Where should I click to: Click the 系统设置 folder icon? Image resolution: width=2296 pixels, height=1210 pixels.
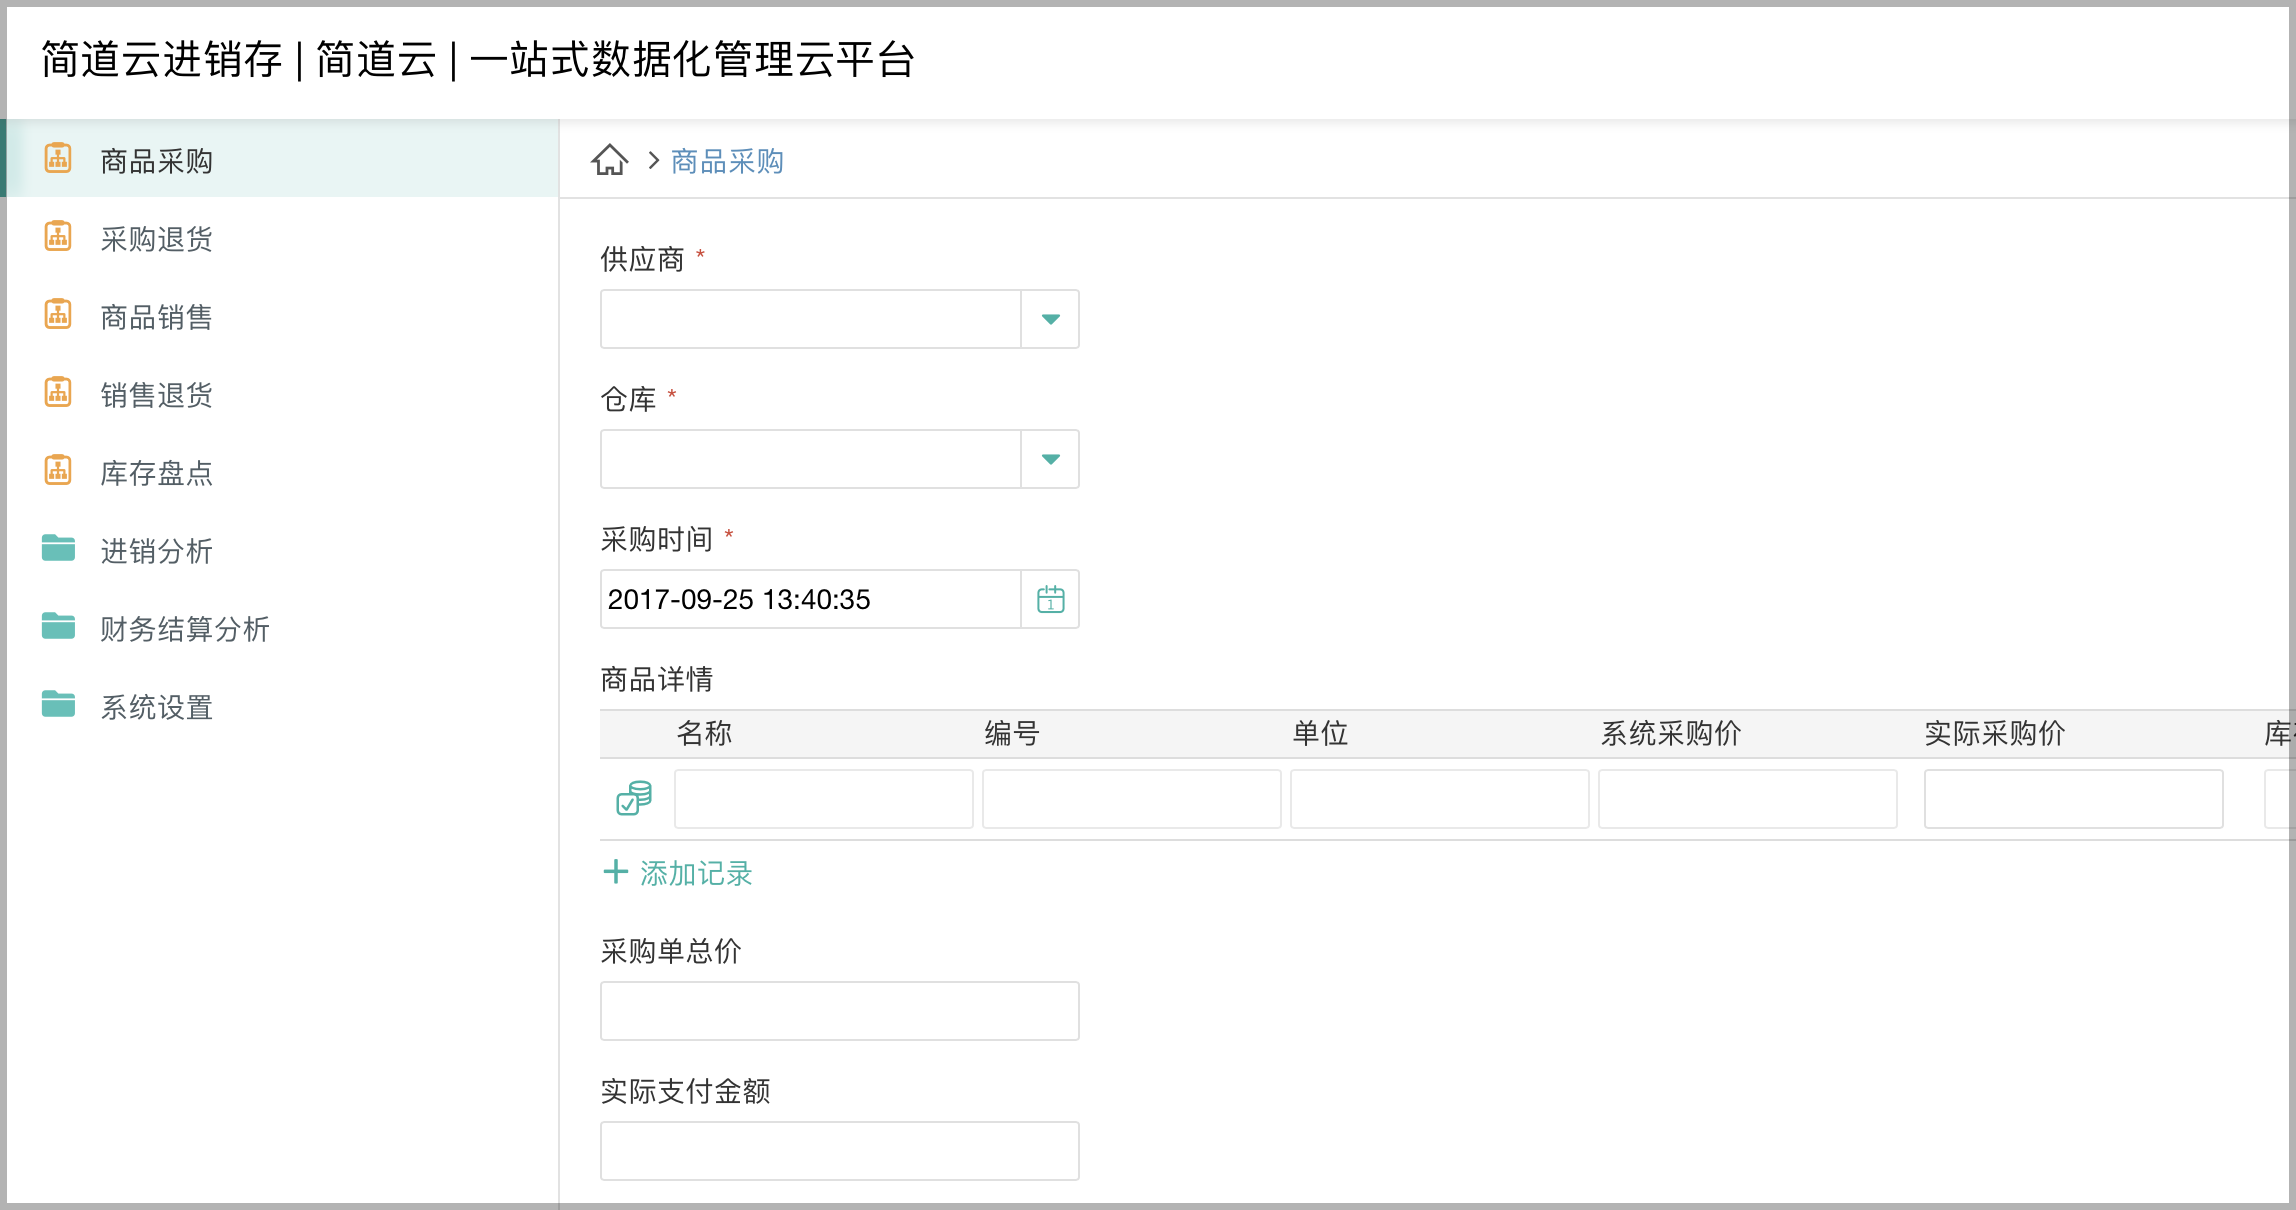58,706
